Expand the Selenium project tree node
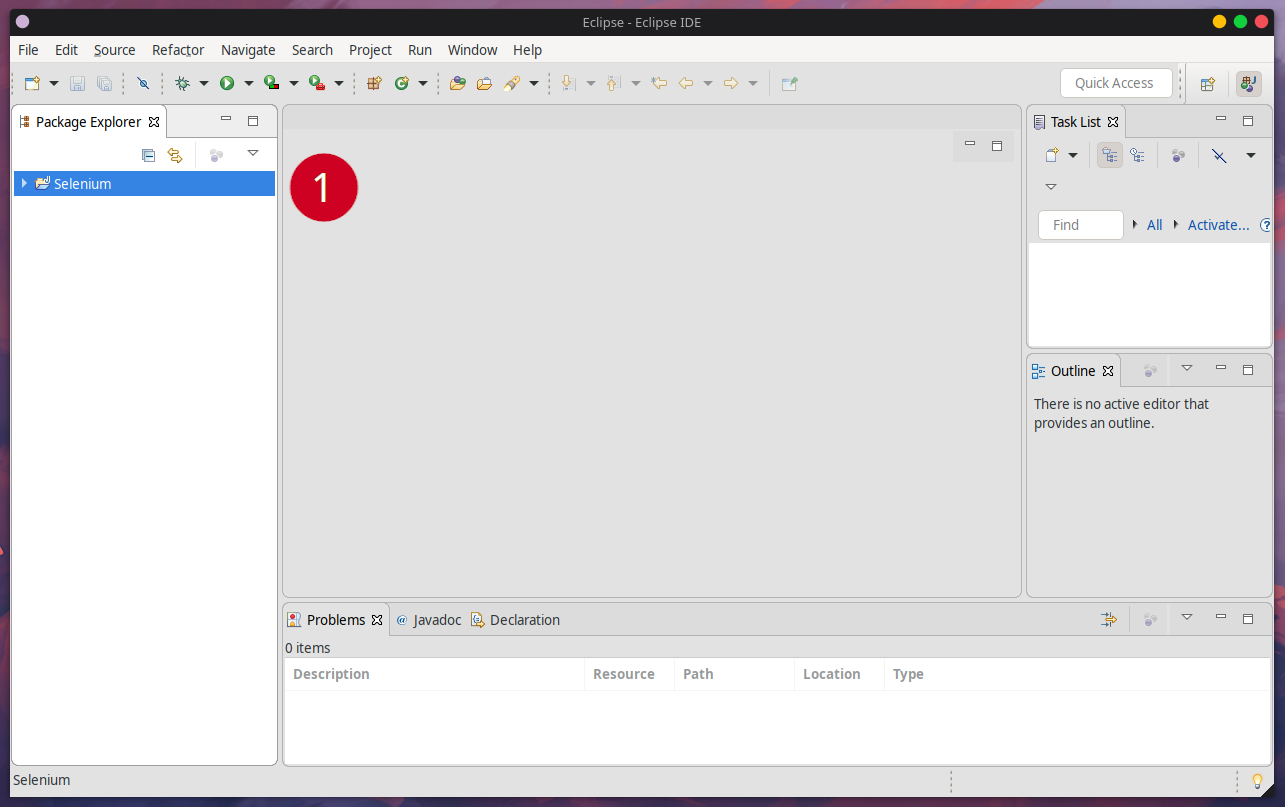This screenshot has width=1285, height=807. [x=24, y=183]
